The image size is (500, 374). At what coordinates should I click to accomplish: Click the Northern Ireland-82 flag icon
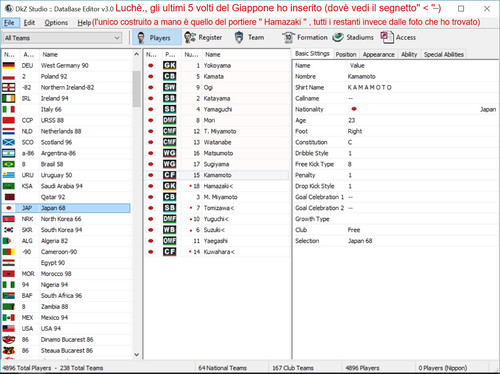click(9, 87)
